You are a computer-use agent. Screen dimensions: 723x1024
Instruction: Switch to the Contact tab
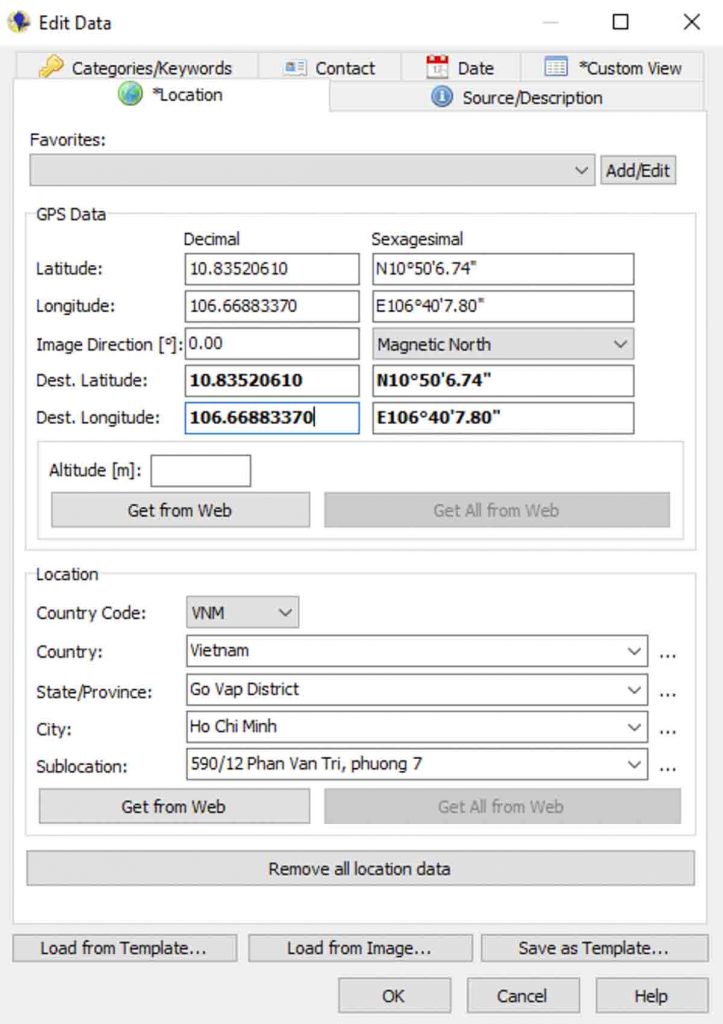(x=330, y=67)
